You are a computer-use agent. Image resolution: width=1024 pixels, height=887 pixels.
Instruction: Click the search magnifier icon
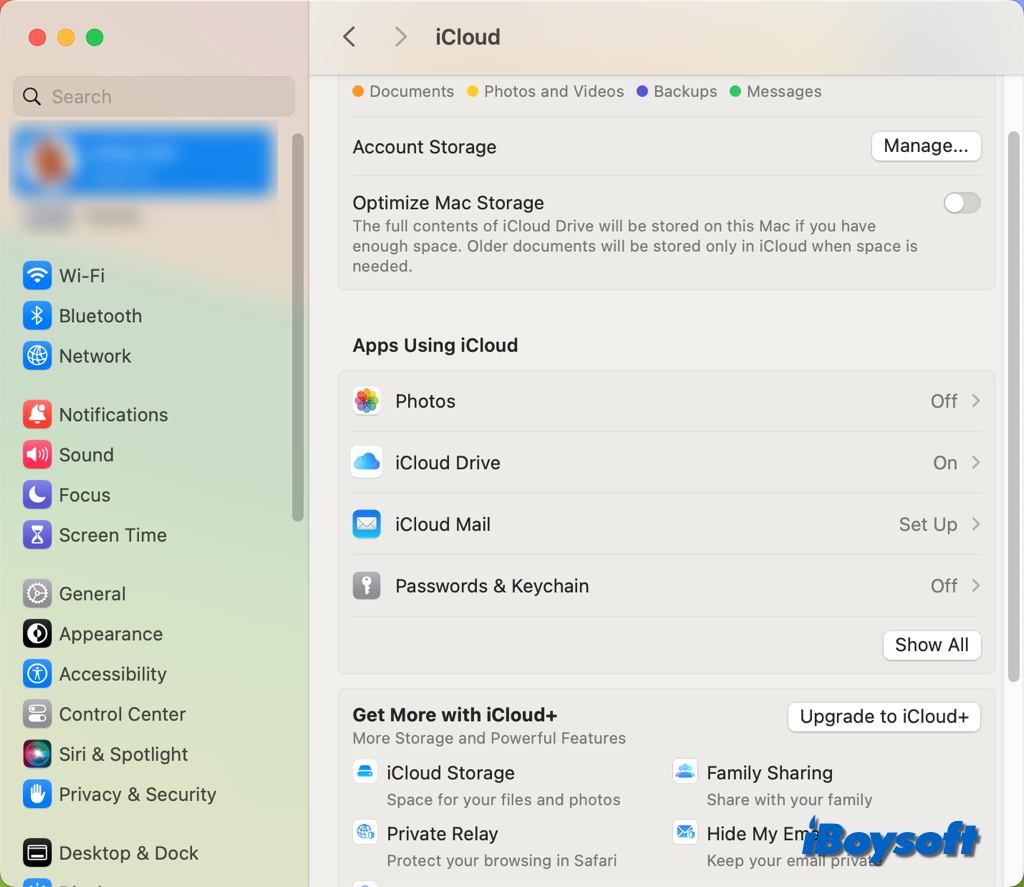tap(32, 97)
